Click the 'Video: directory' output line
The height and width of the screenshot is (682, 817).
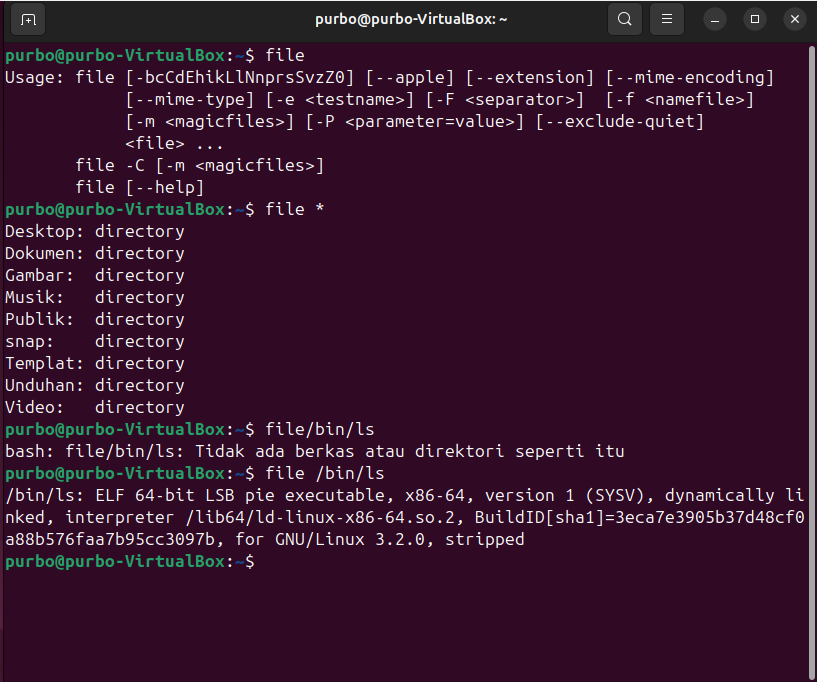click(x=95, y=407)
